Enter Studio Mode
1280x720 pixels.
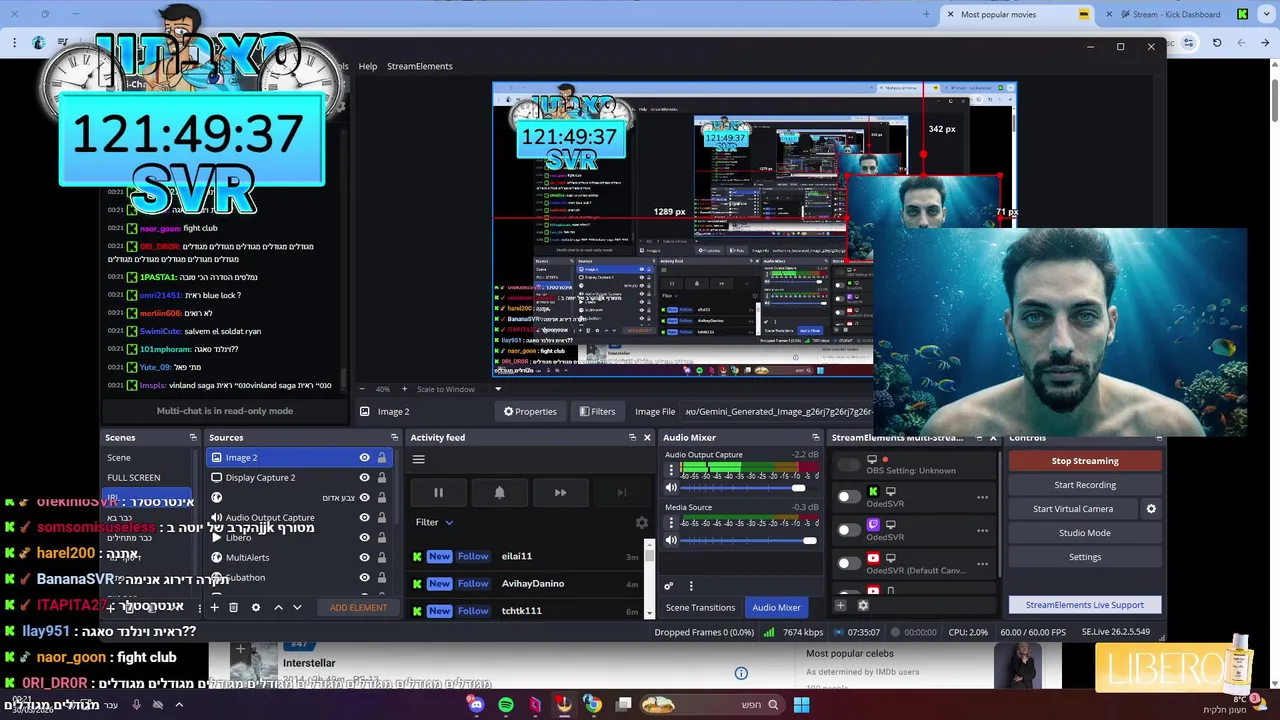click(x=1085, y=533)
